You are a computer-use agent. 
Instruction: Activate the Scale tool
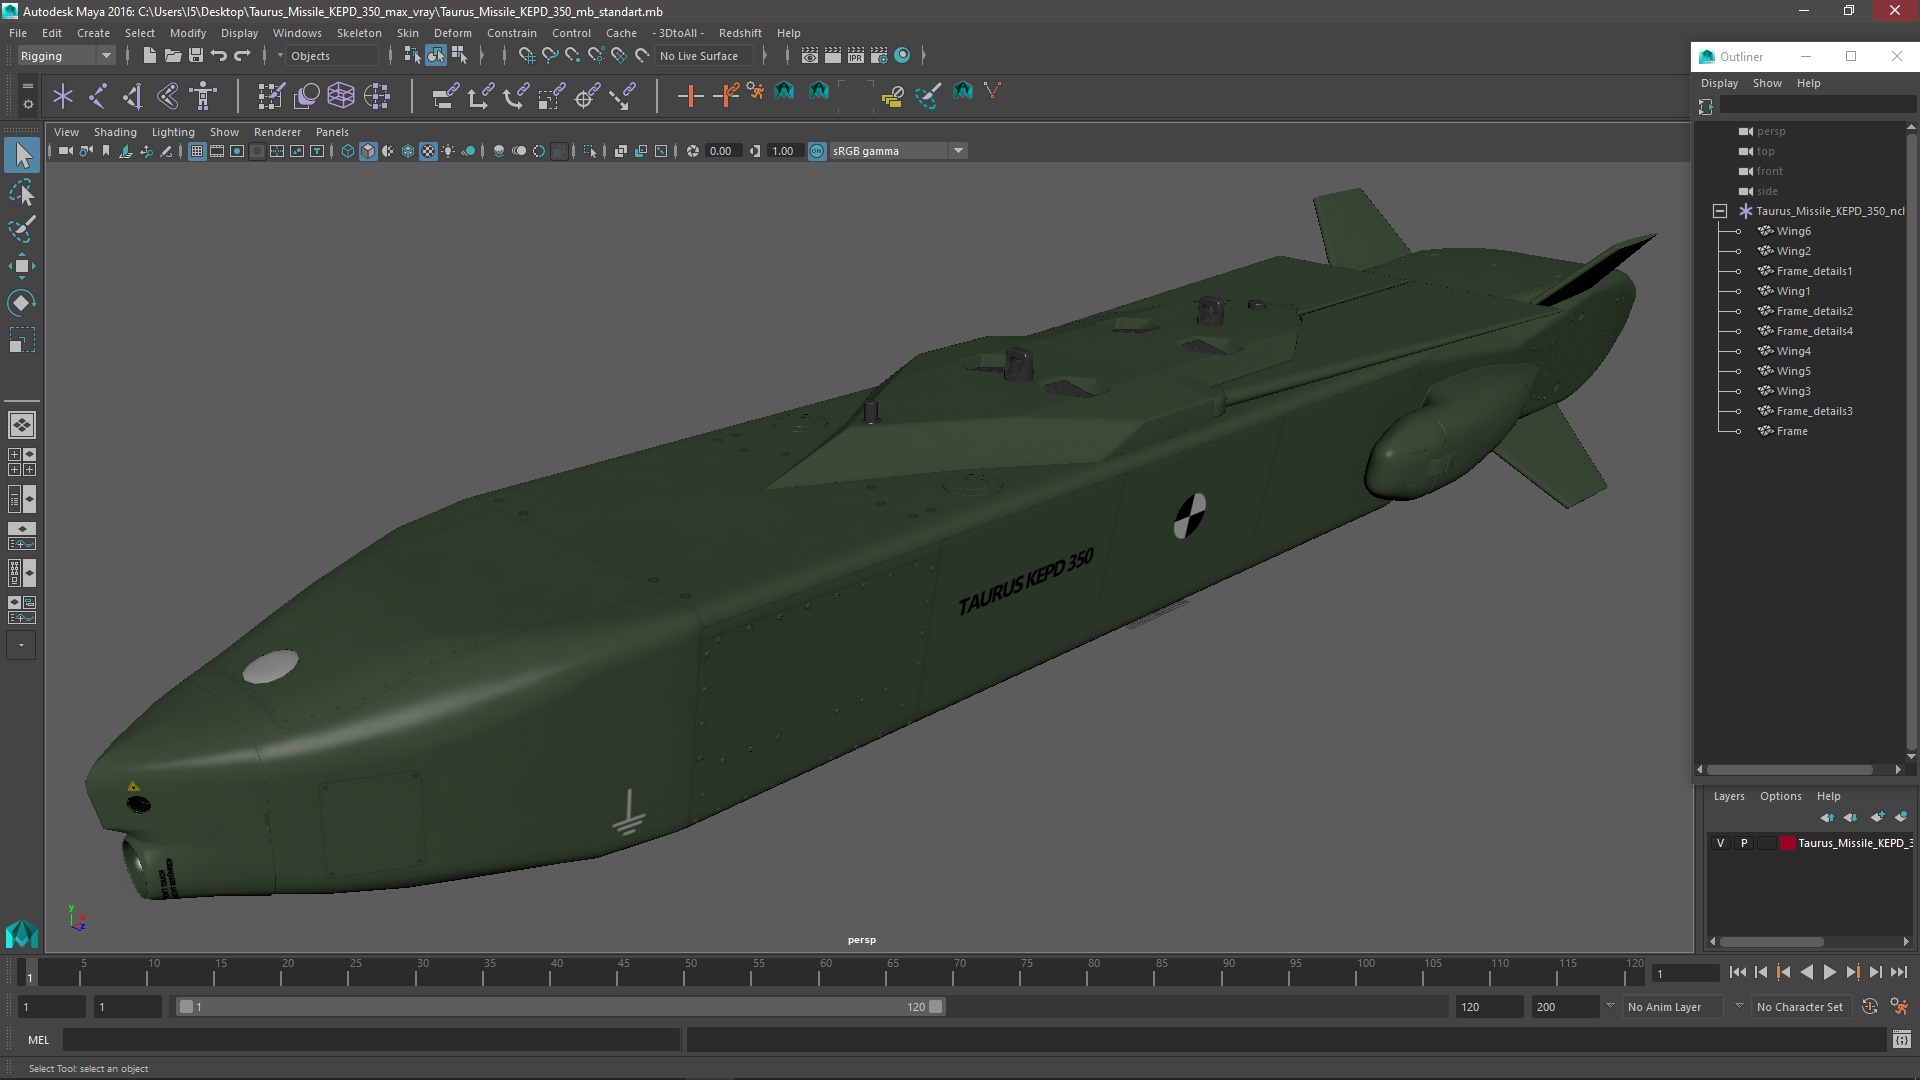pyautogui.click(x=22, y=340)
